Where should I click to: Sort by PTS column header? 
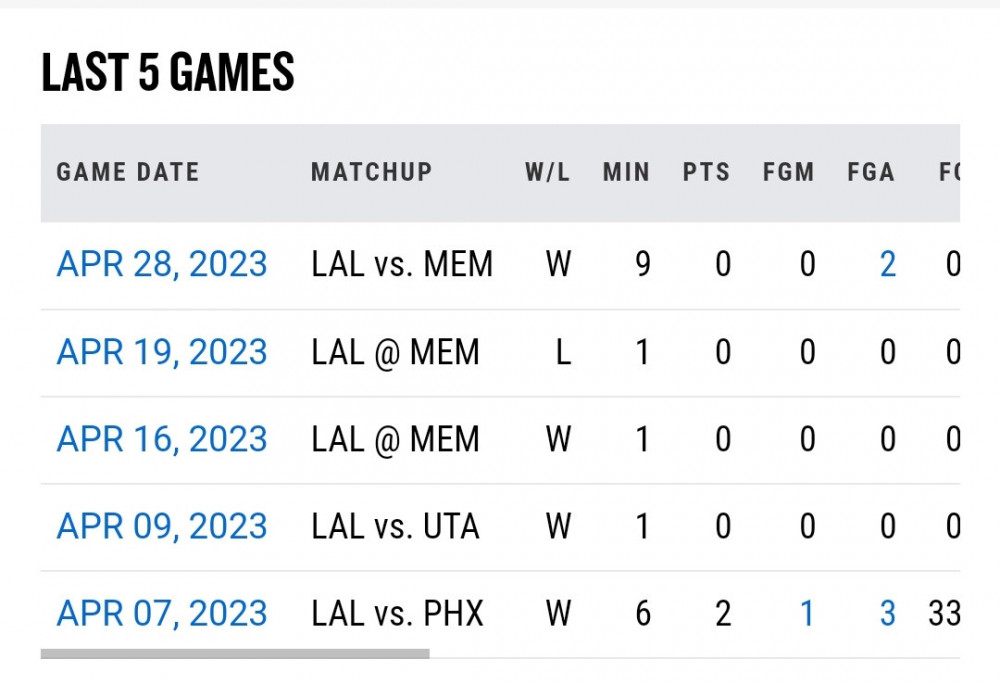click(x=706, y=172)
